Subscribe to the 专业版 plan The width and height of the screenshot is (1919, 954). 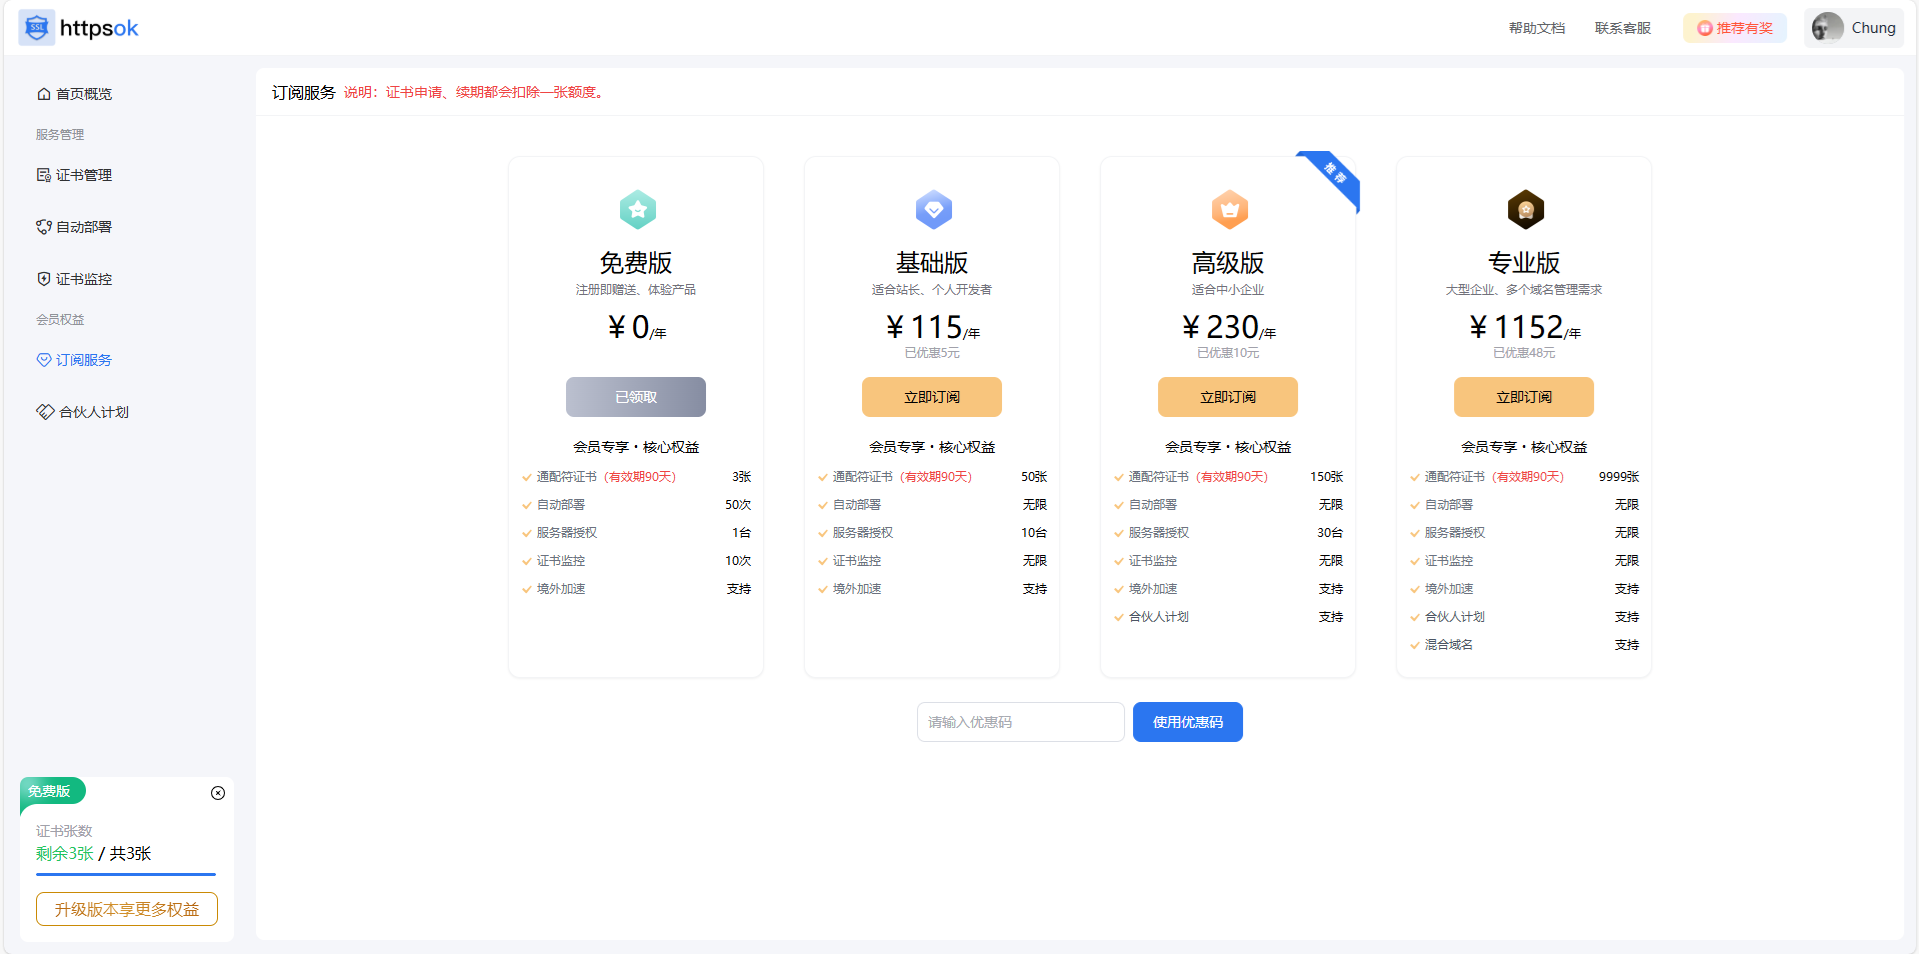coord(1523,397)
